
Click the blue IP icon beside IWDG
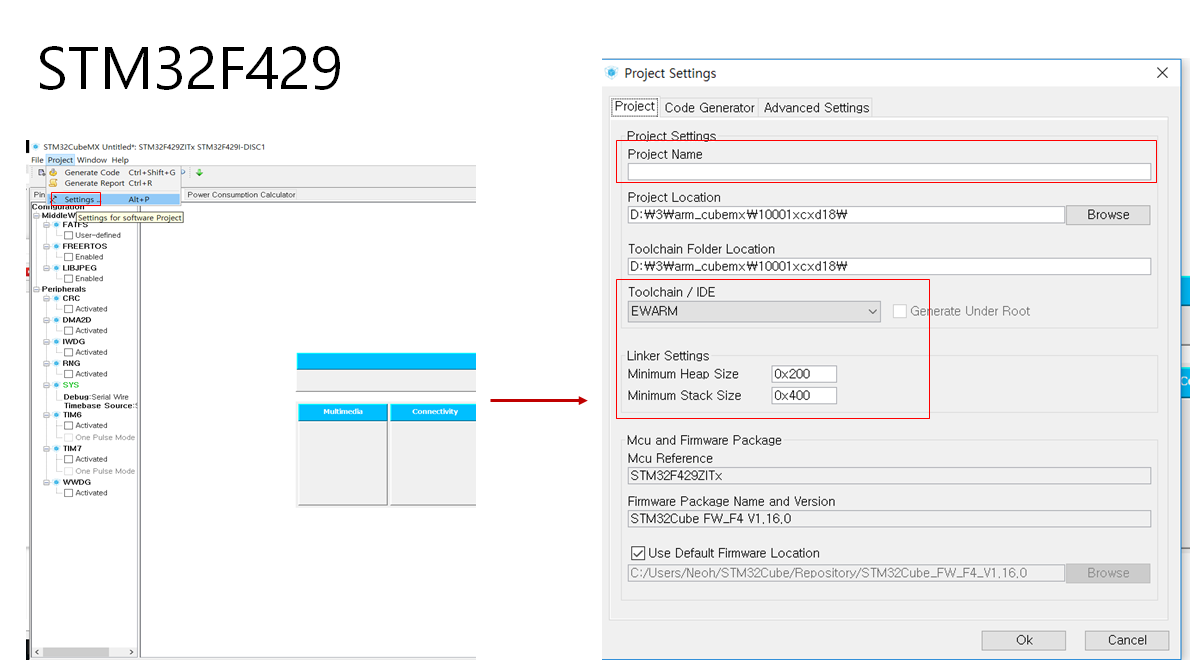[x=56, y=341]
